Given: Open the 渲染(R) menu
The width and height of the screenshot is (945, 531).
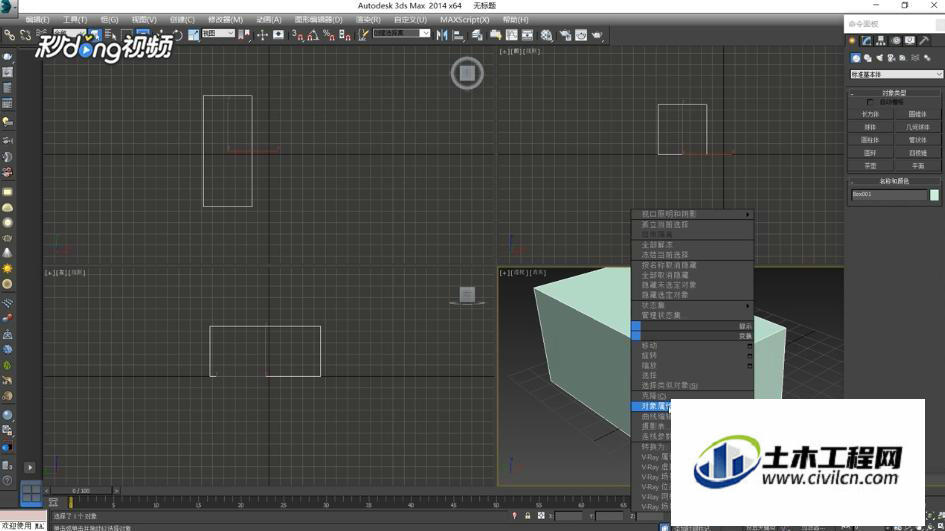Looking at the screenshot, I should 368,20.
